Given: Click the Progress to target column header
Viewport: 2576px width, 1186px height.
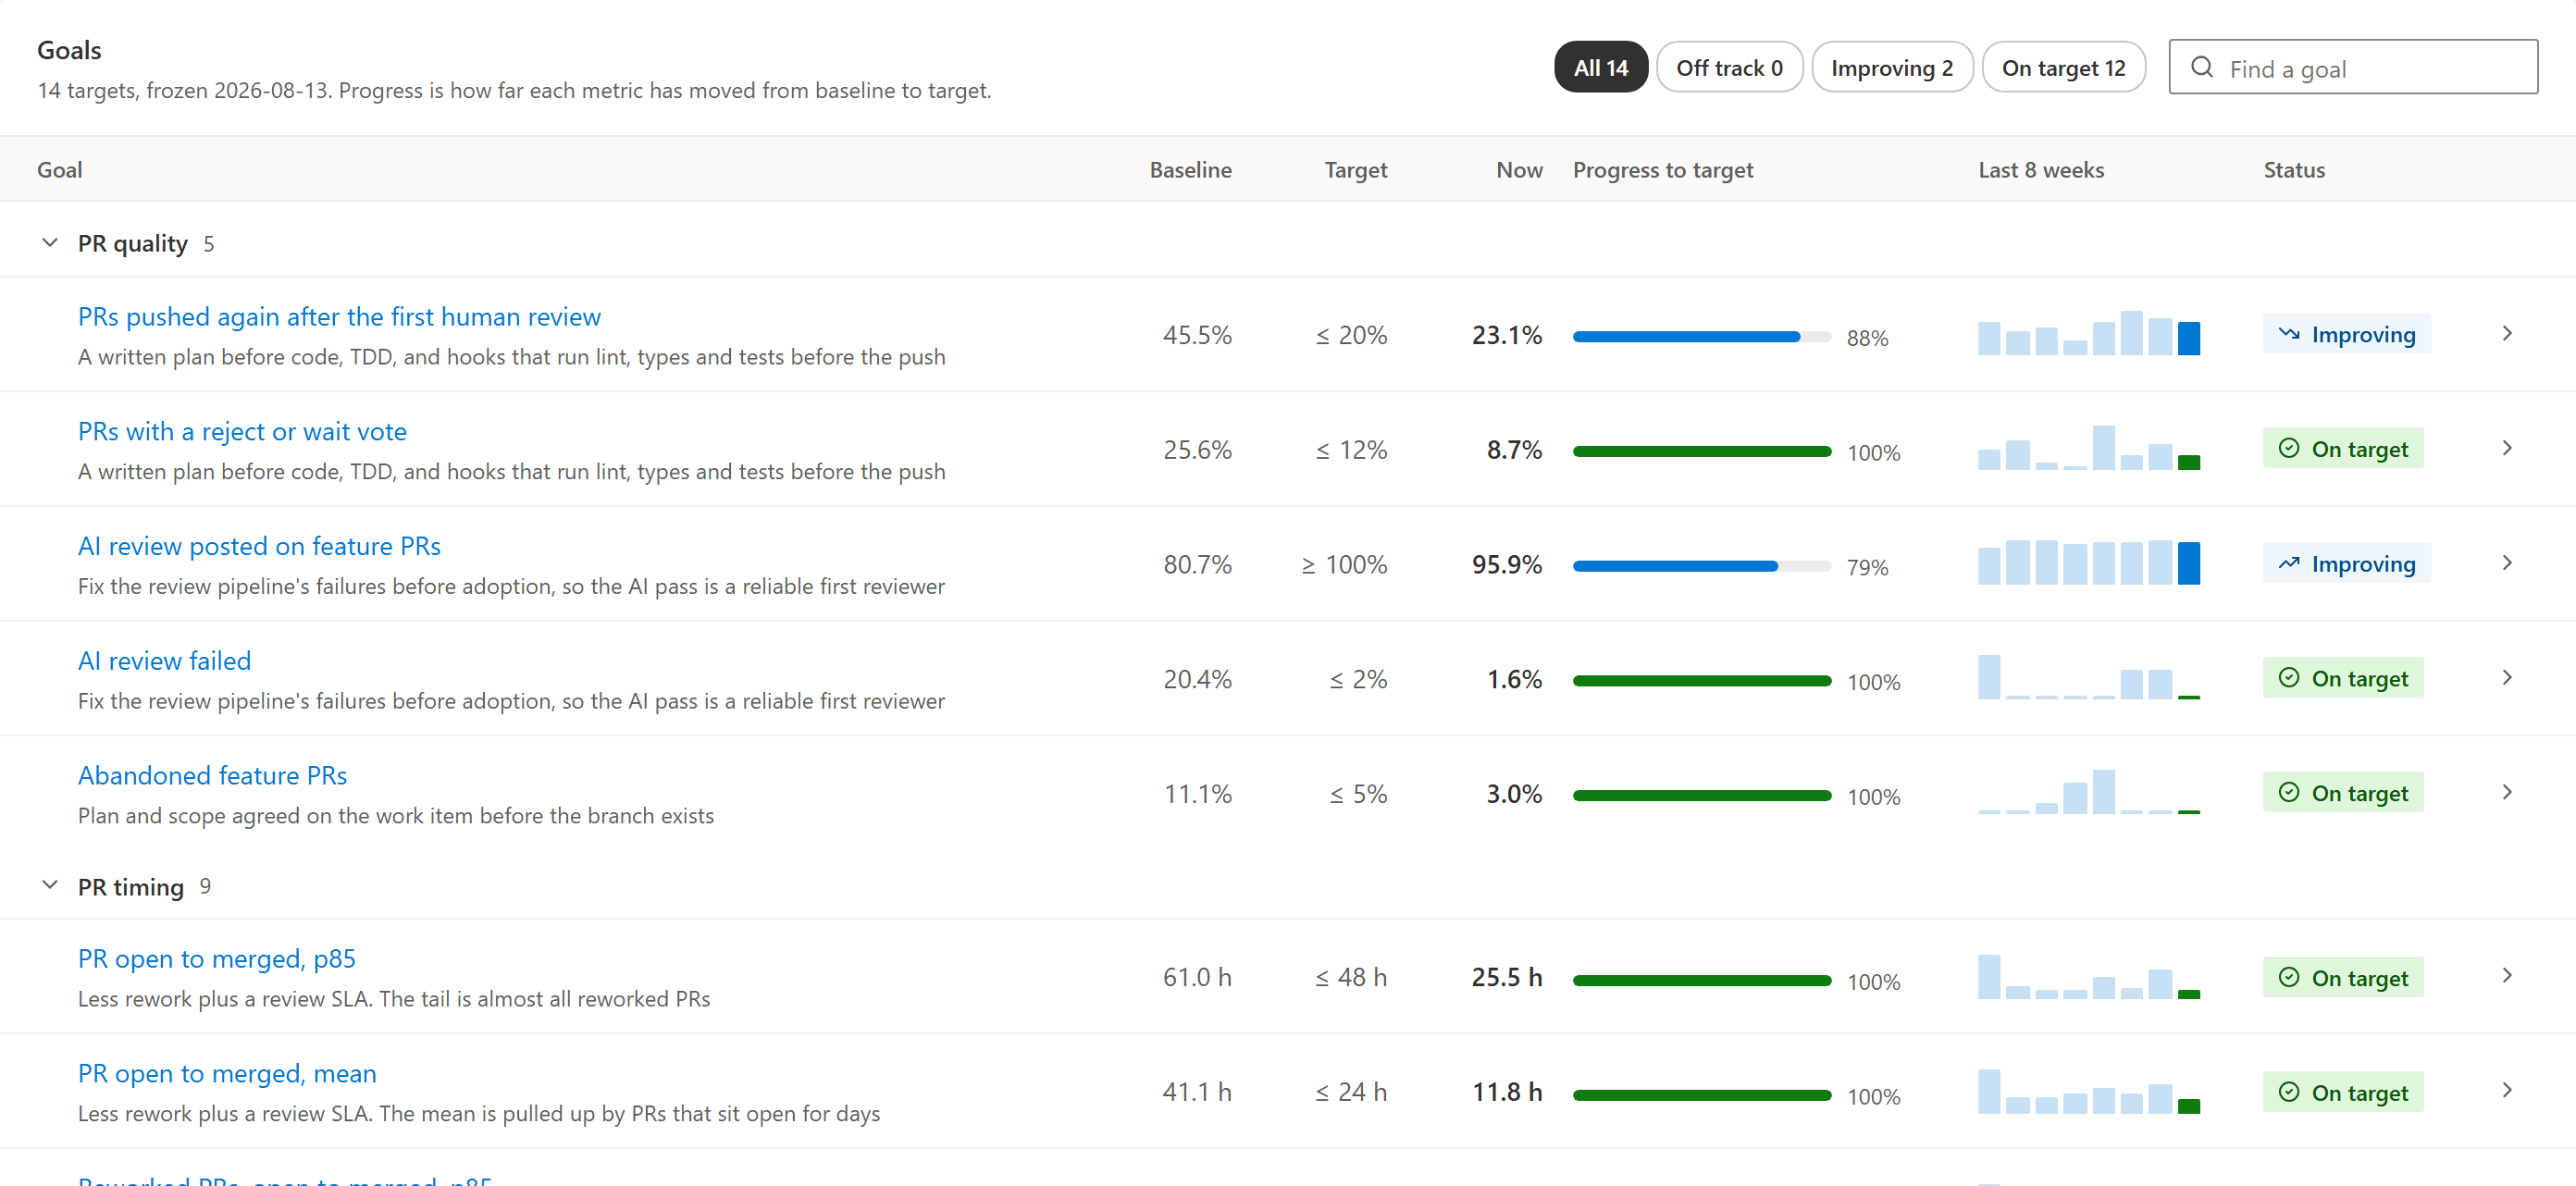Looking at the screenshot, I should pyautogui.click(x=1662, y=170).
